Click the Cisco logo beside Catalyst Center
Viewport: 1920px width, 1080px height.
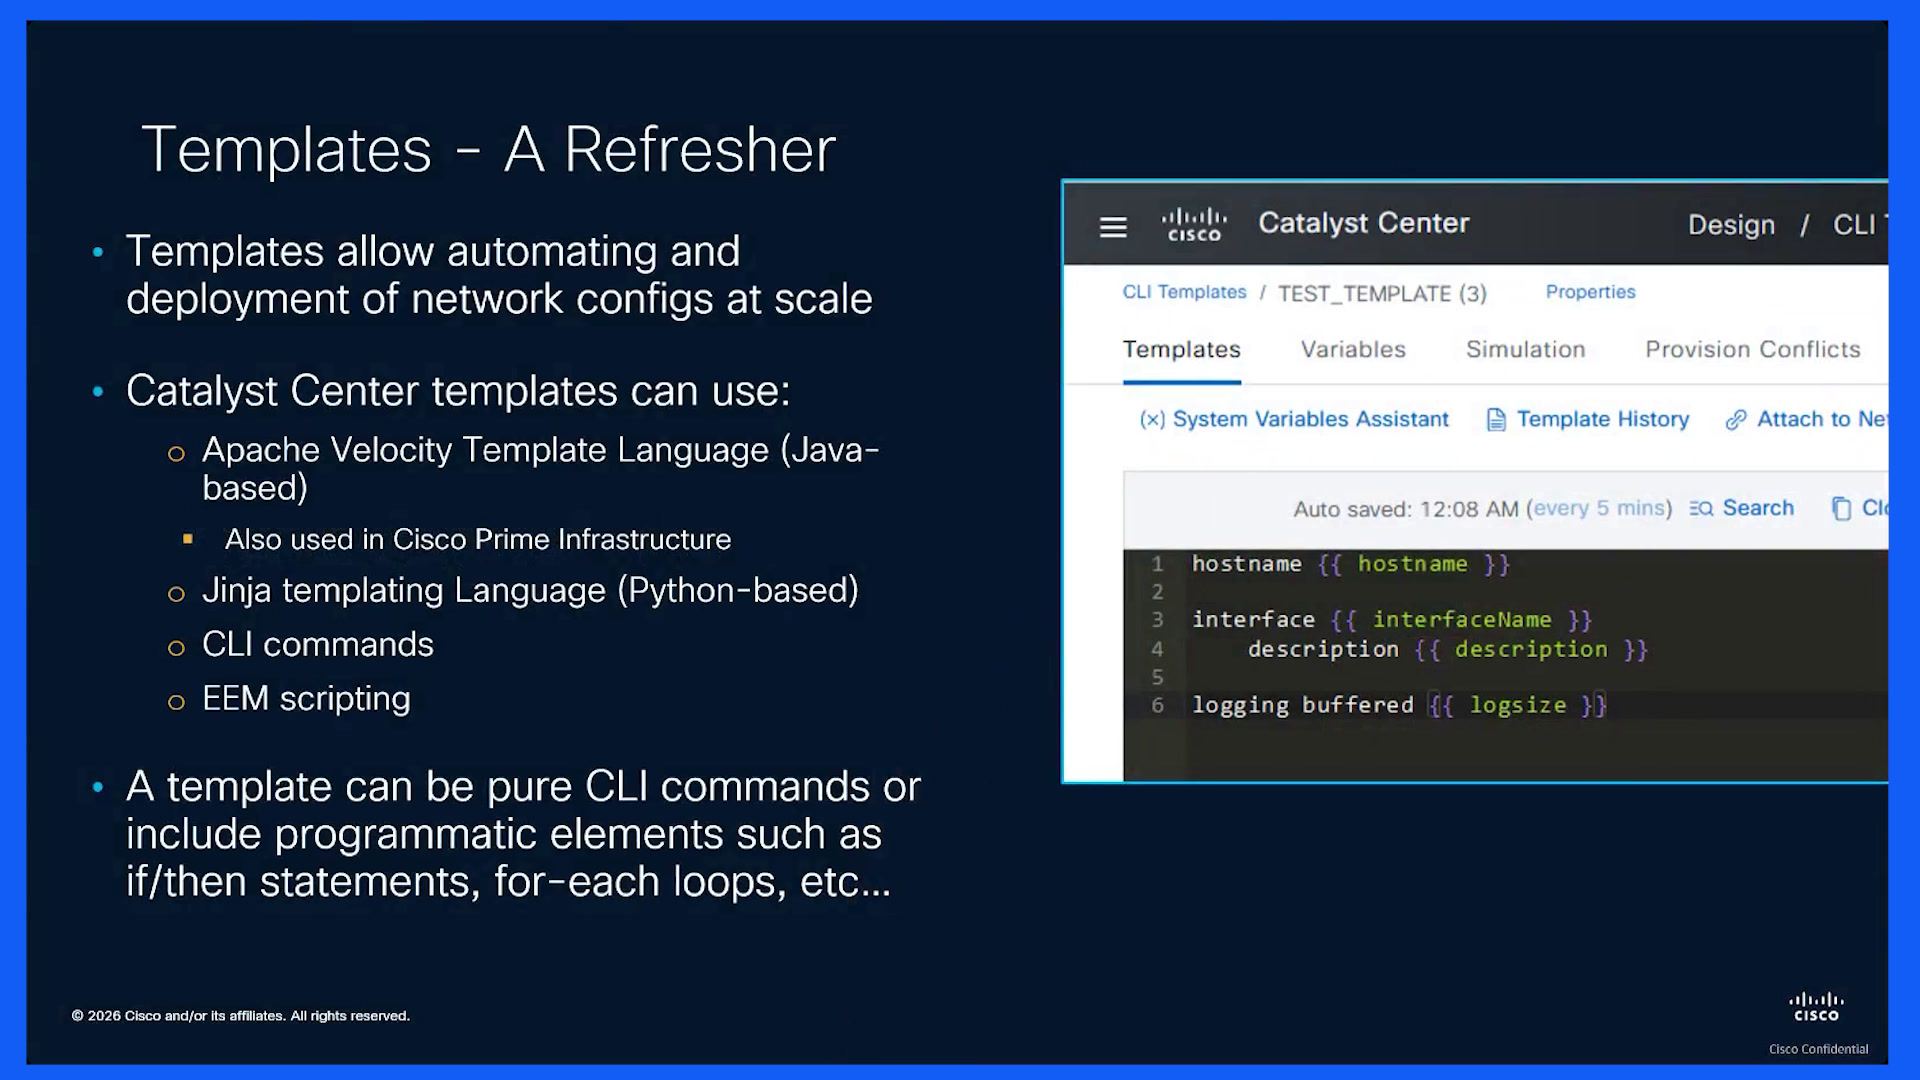[1194, 224]
